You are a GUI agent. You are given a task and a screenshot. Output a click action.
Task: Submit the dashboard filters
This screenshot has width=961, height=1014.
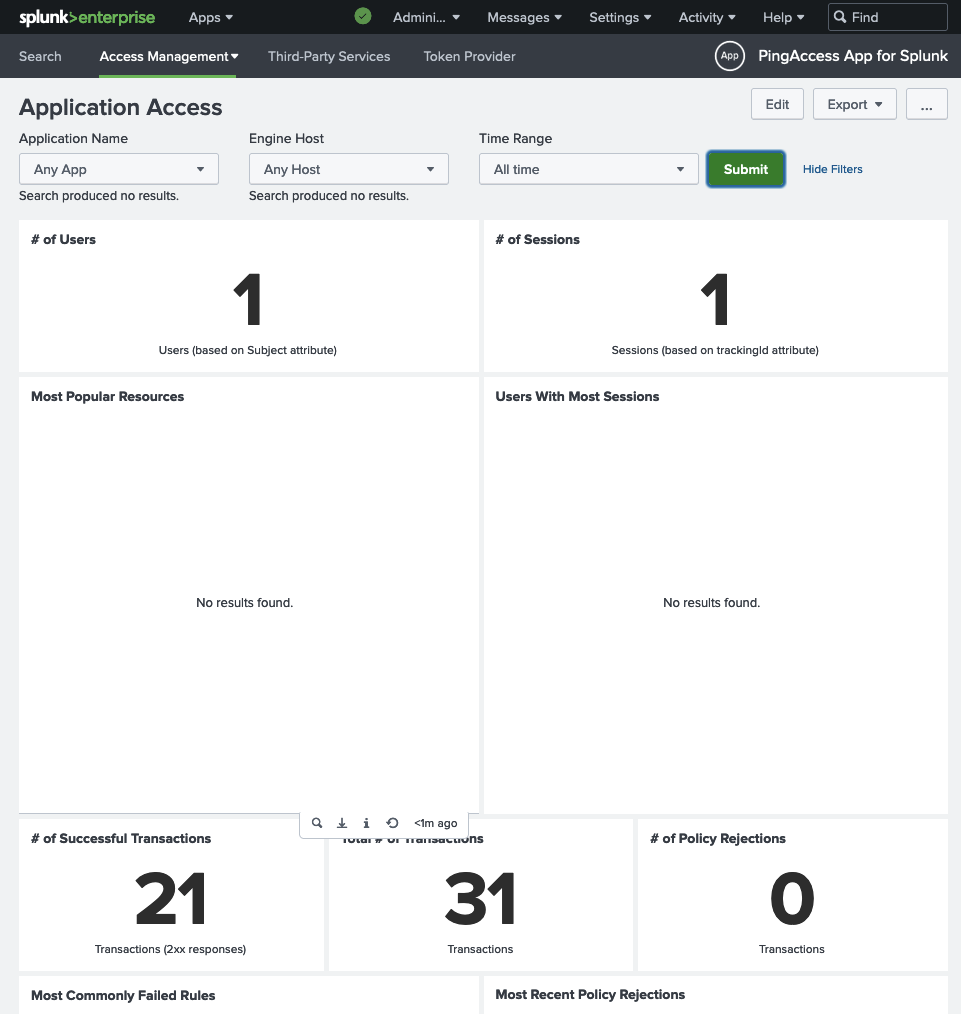pos(745,168)
